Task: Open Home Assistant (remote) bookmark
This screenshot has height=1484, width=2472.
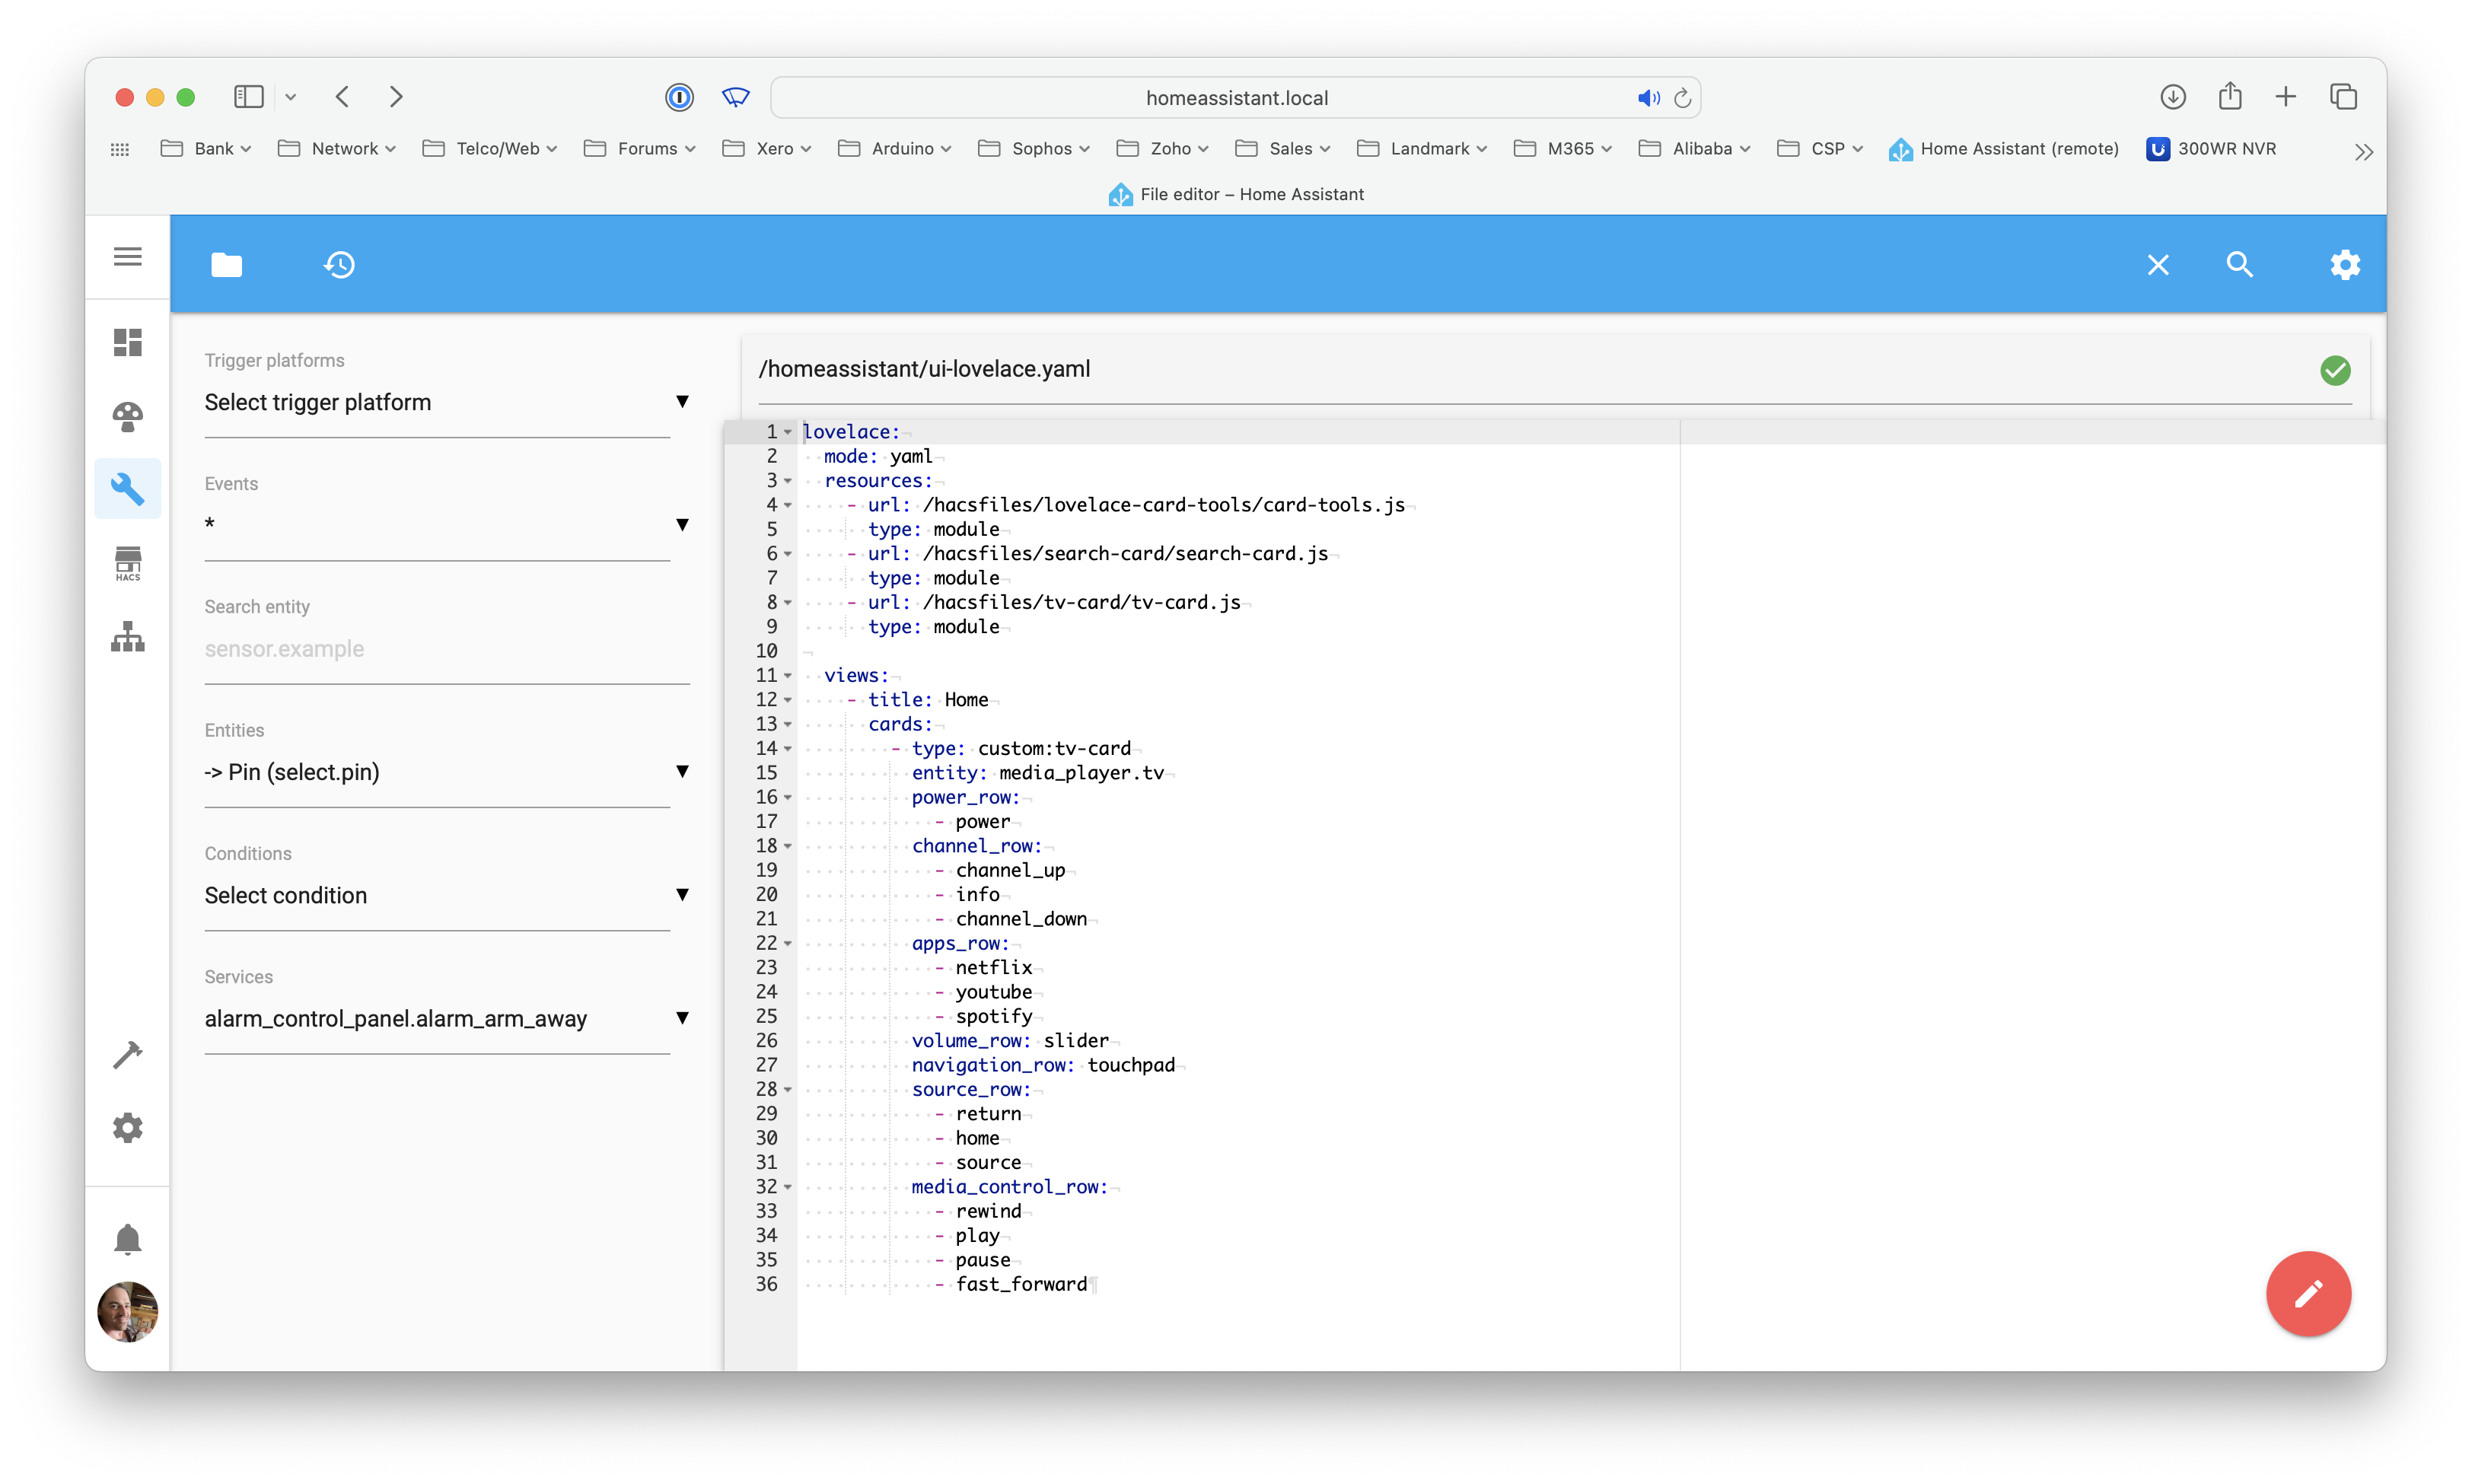Action: click(2004, 149)
